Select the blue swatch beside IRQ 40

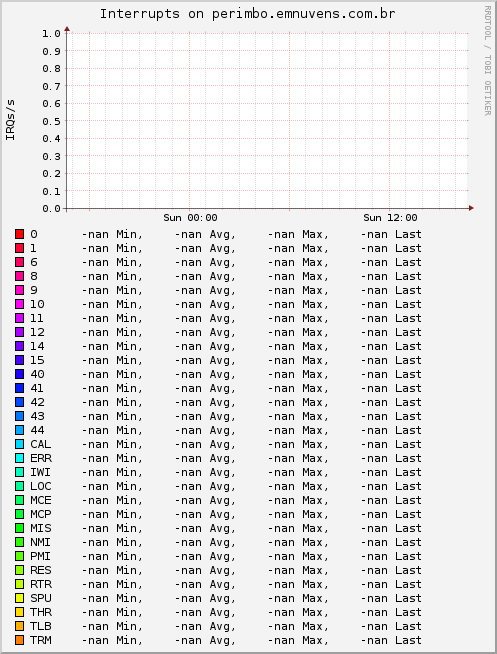(x=20, y=374)
